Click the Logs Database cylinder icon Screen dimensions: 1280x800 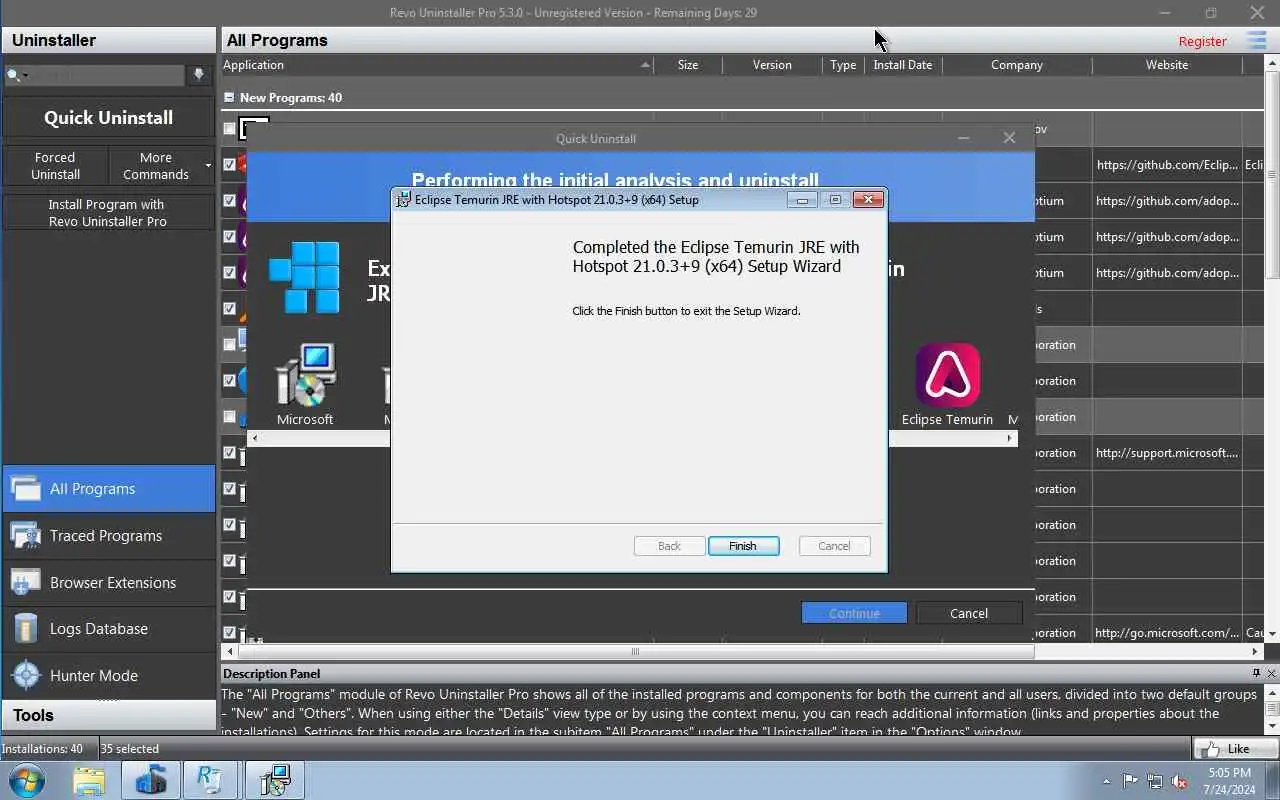(26, 628)
